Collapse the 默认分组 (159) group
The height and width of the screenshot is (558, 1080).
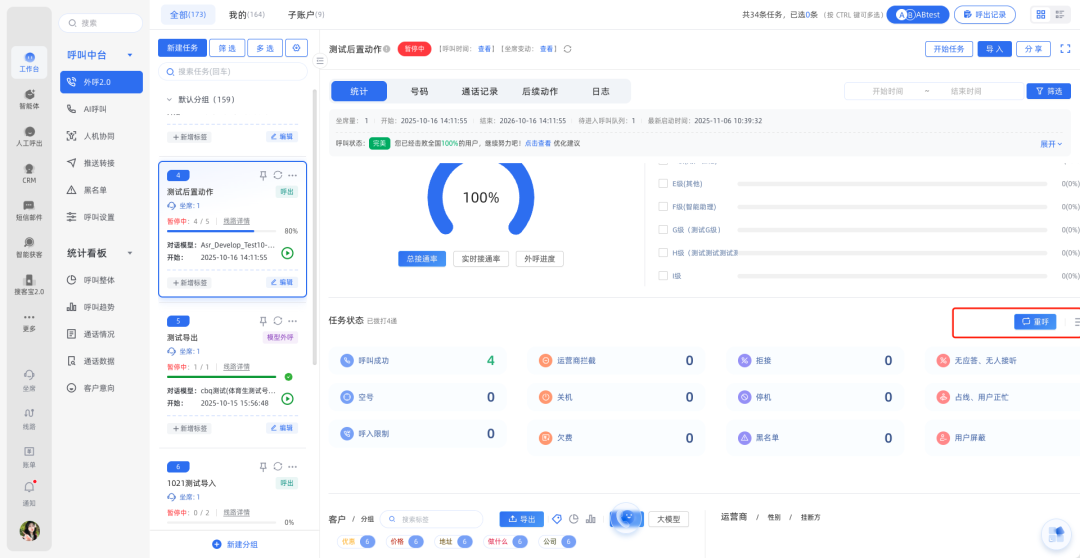[169, 100]
